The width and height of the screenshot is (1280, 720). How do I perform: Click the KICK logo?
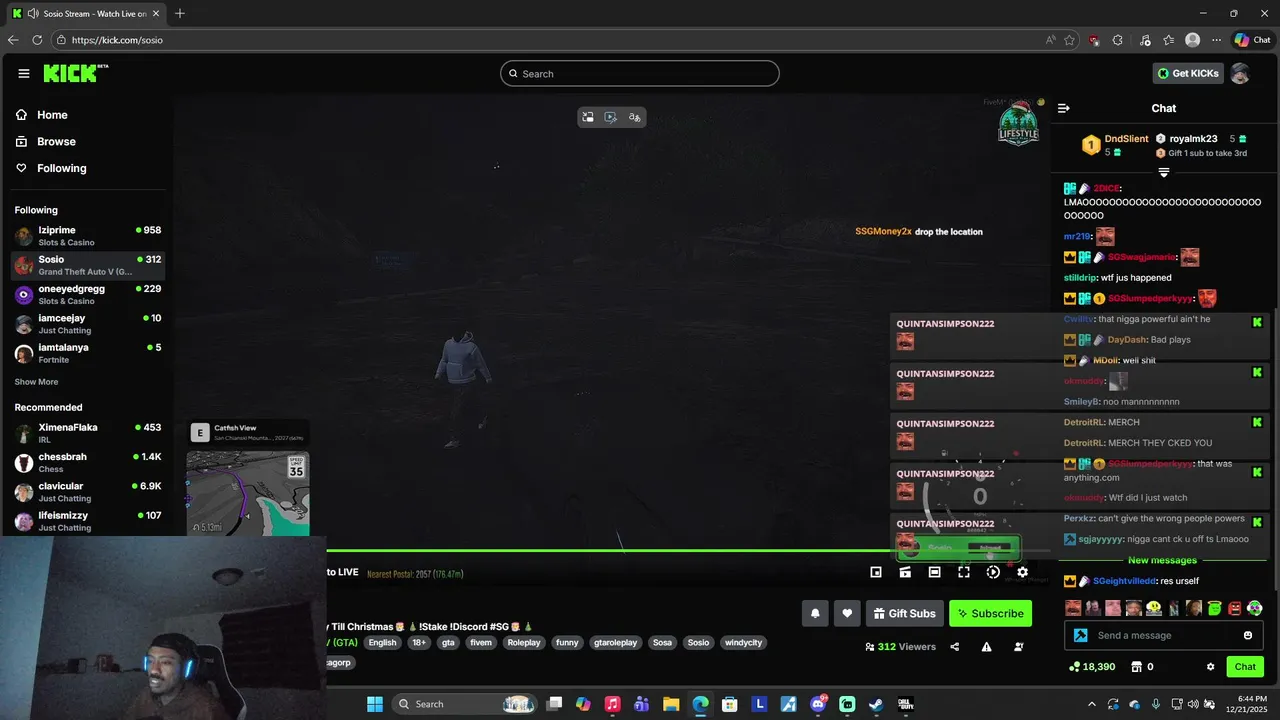pyautogui.click(x=75, y=73)
